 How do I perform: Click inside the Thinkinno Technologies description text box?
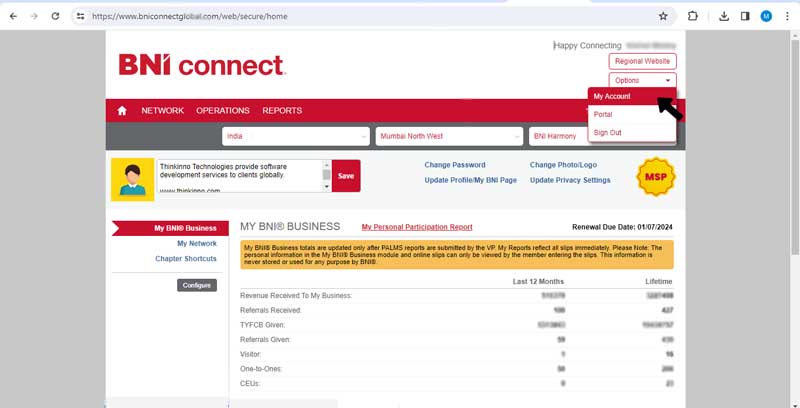coord(240,176)
